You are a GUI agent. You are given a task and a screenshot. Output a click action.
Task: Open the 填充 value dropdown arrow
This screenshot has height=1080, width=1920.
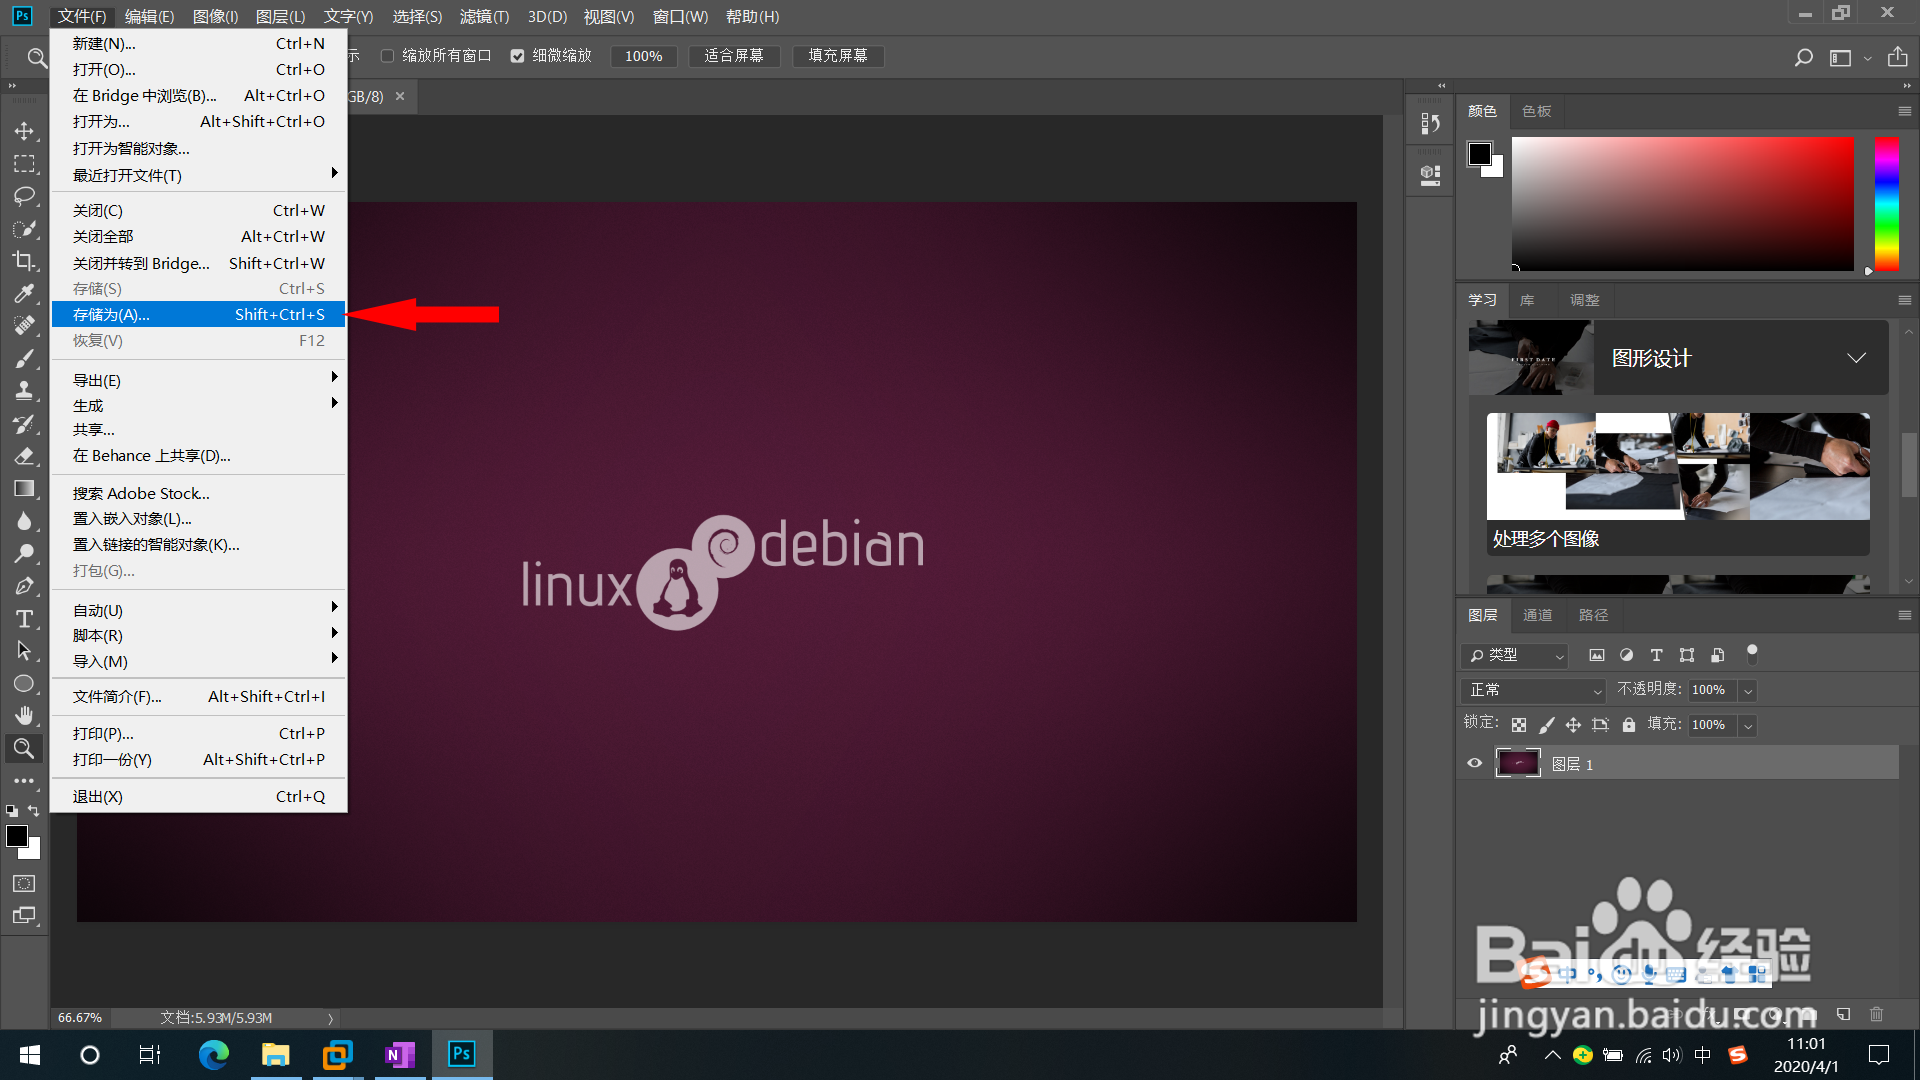[1748, 725]
